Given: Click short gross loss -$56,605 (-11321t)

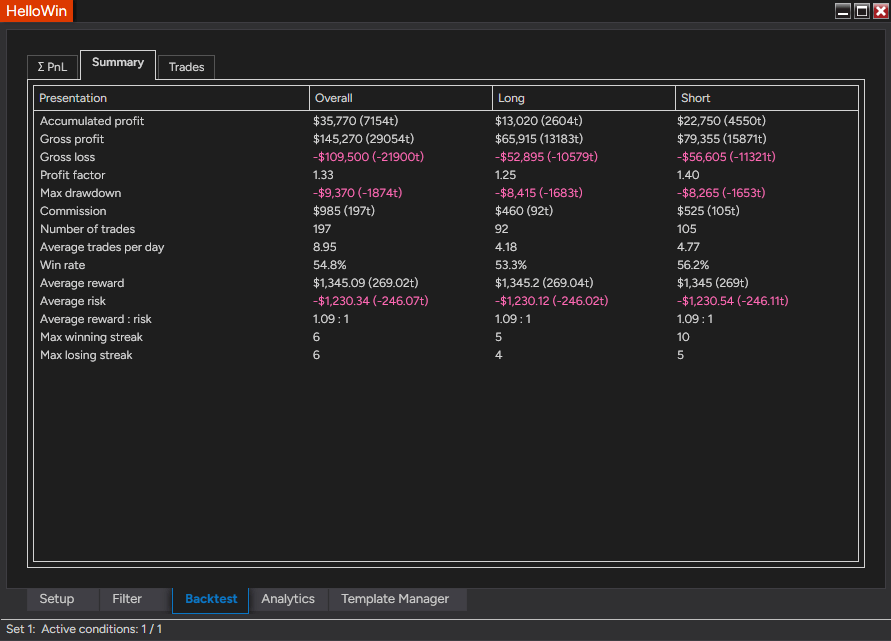Looking at the screenshot, I should [x=726, y=157].
